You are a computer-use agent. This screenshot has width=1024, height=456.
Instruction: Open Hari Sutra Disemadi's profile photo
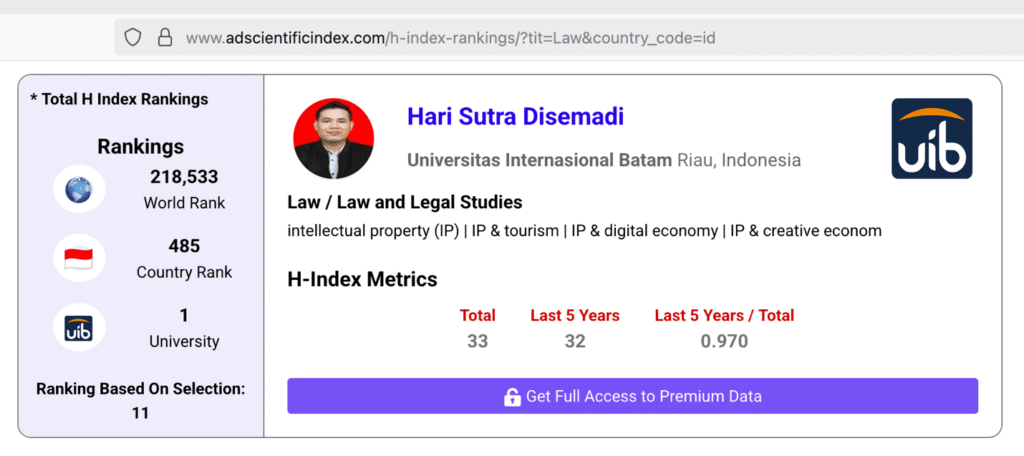pyautogui.click(x=333, y=139)
